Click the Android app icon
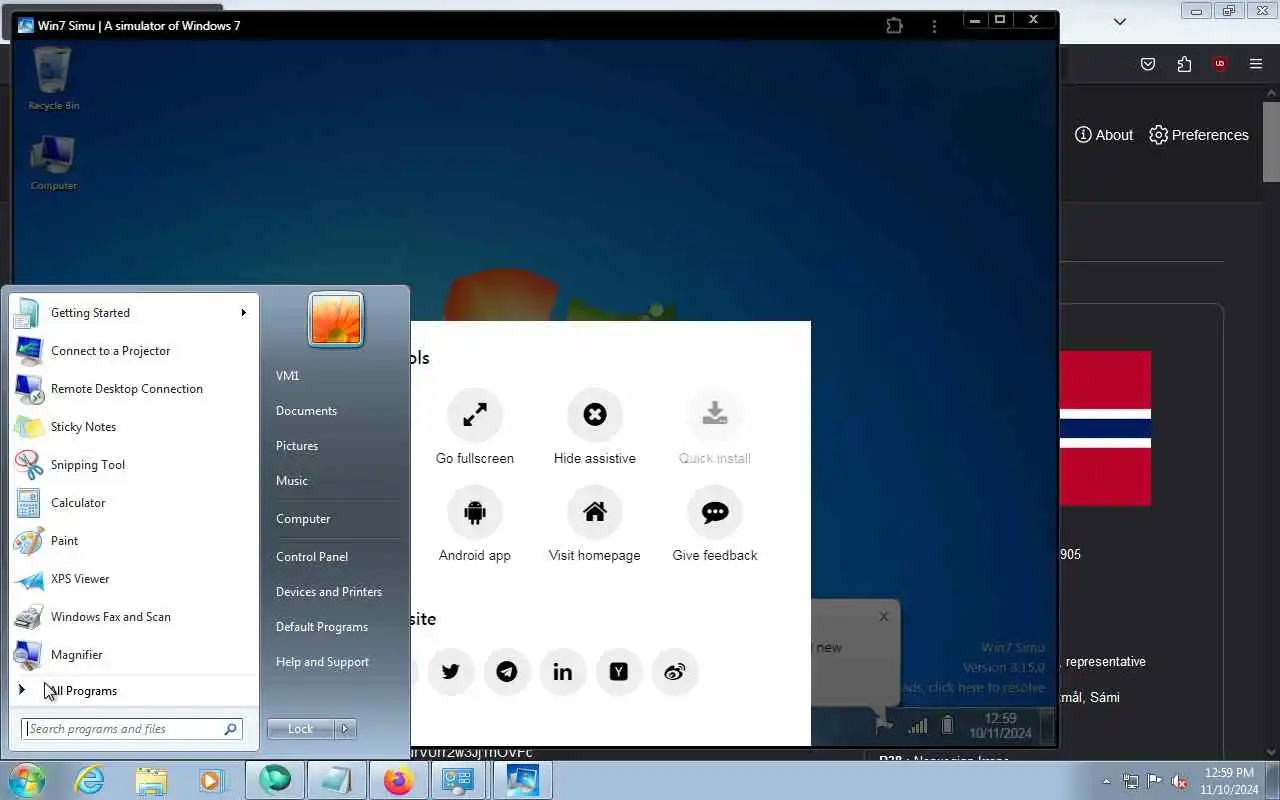Image resolution: width=1280 pixels, height=800 pixels. (x=475, y=512)
